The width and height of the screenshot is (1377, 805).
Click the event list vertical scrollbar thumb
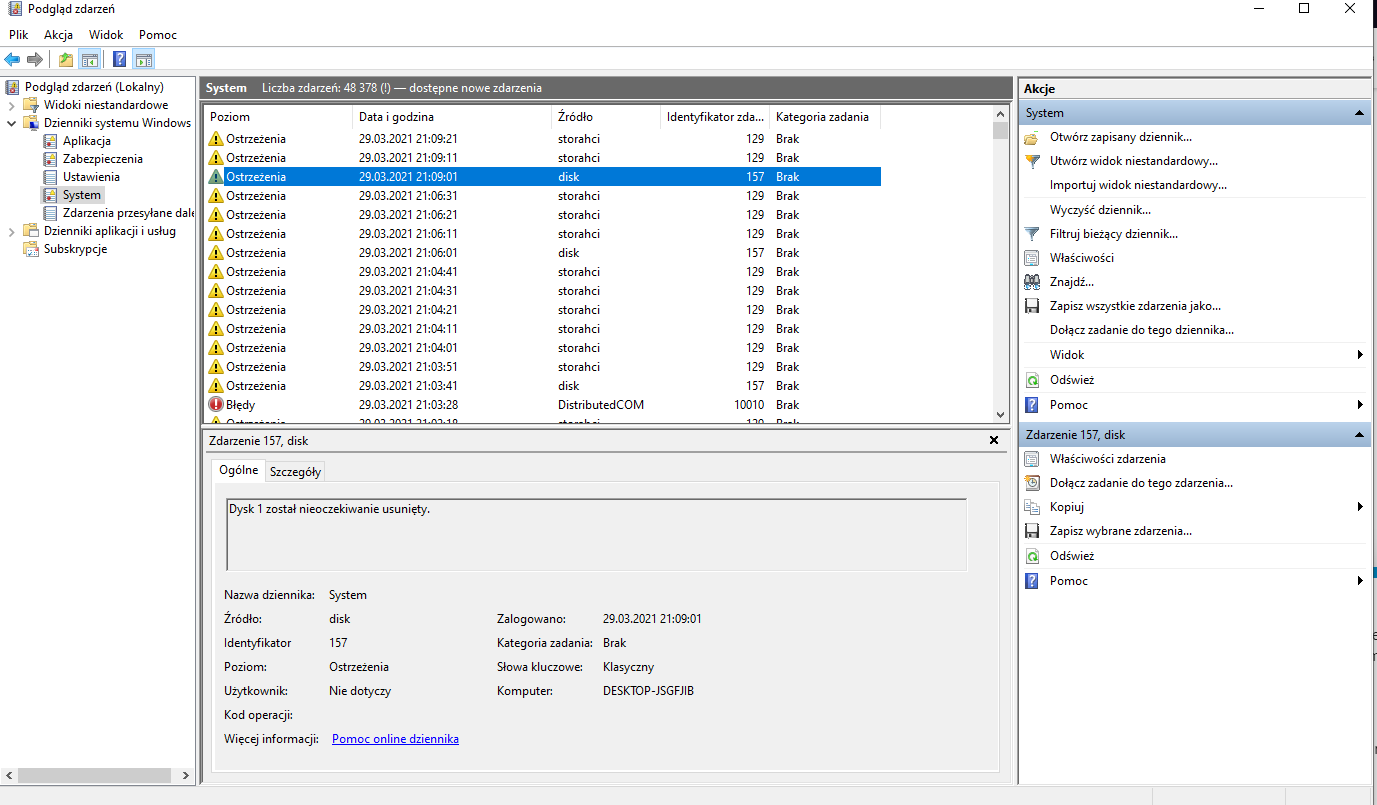click(x=1000, y=130)
